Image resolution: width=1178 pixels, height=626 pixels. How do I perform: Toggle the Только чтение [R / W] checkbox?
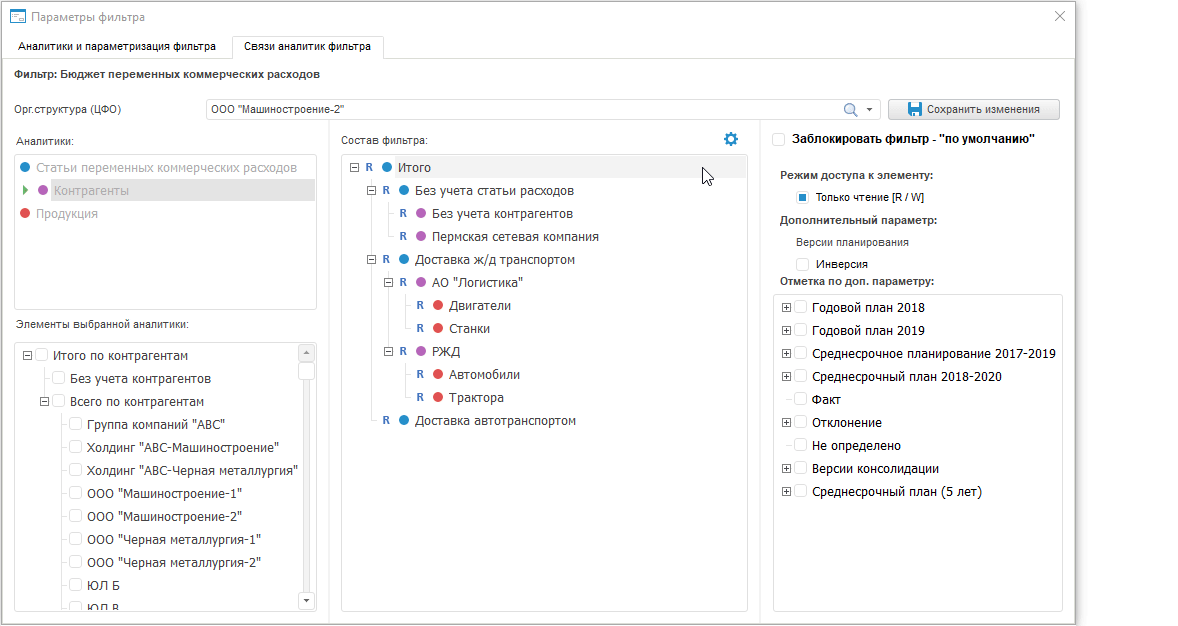tap(802, 197)
